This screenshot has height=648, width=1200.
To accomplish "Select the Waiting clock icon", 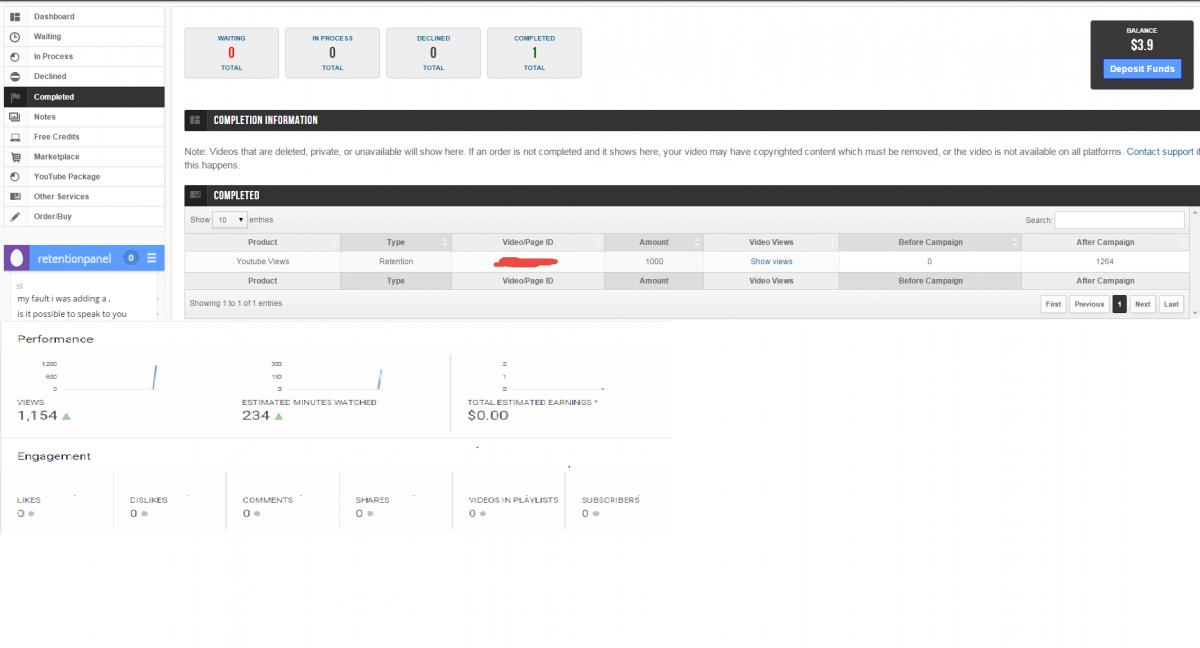I will pos(15,37).
